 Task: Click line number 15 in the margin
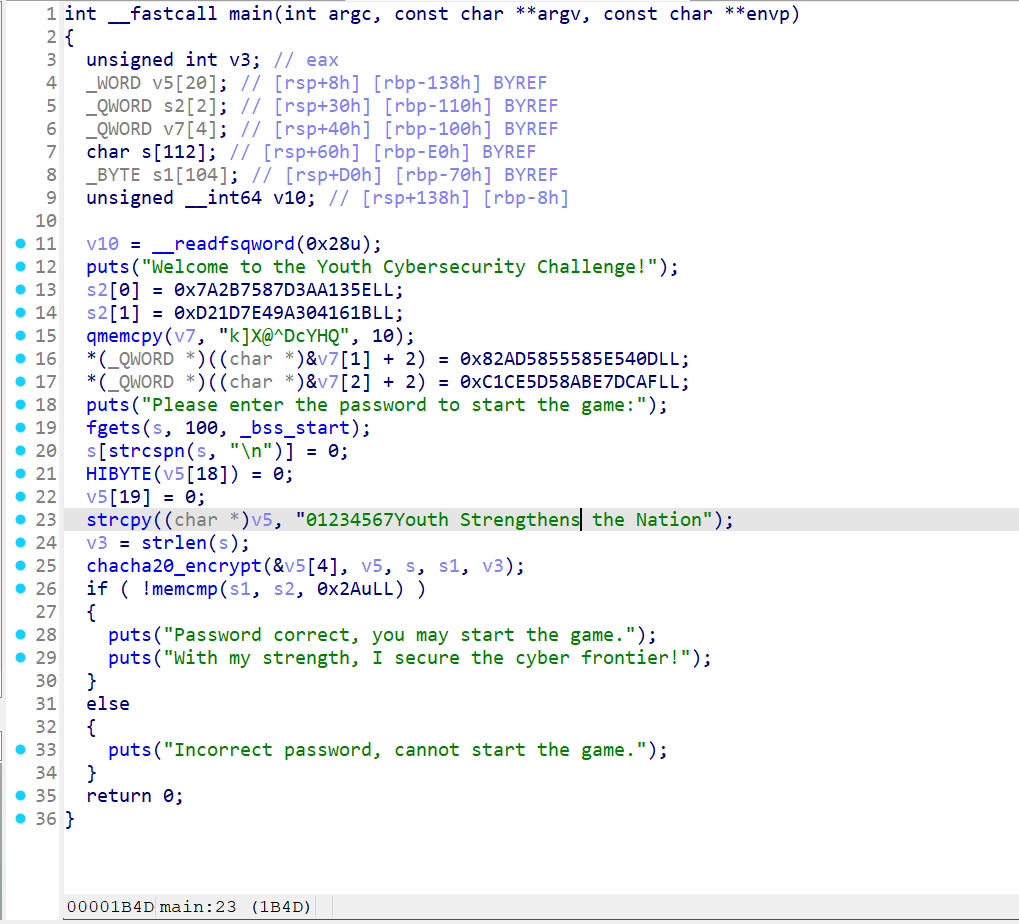[46, 335]
